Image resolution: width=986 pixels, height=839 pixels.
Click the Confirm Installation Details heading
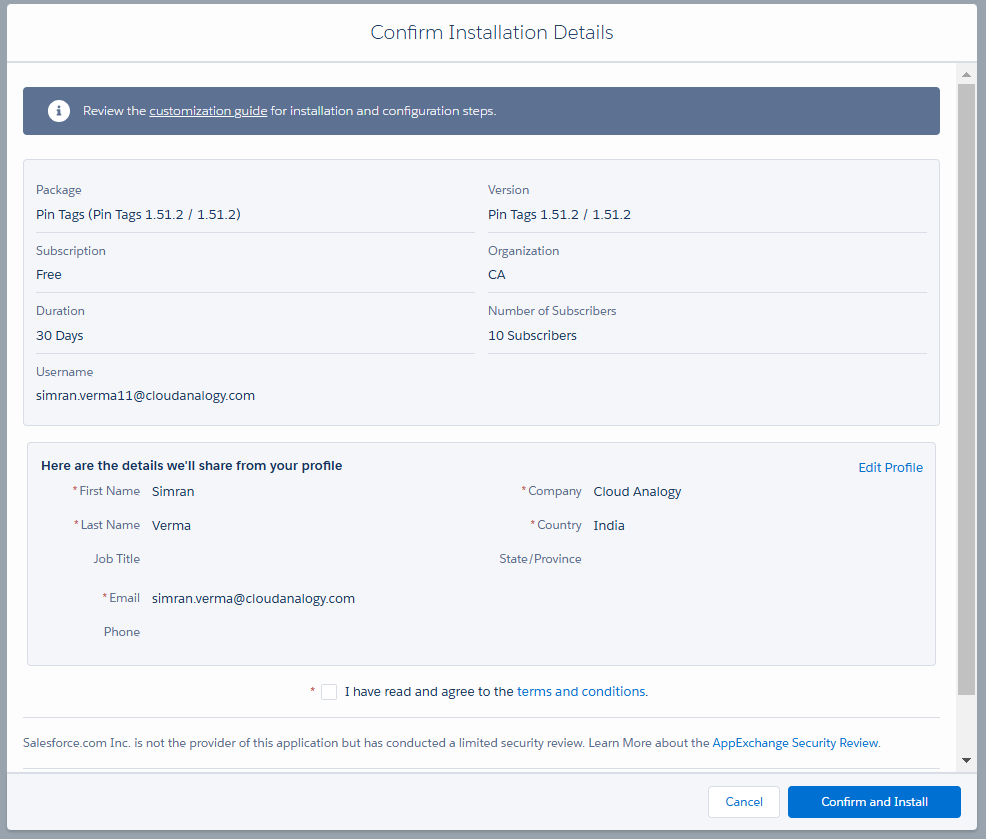click(492, 33)
